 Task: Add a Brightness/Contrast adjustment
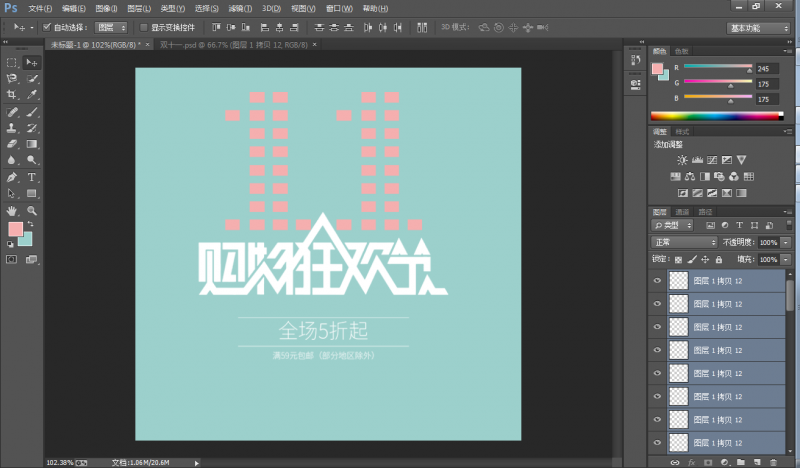click(x=682, y=160)
